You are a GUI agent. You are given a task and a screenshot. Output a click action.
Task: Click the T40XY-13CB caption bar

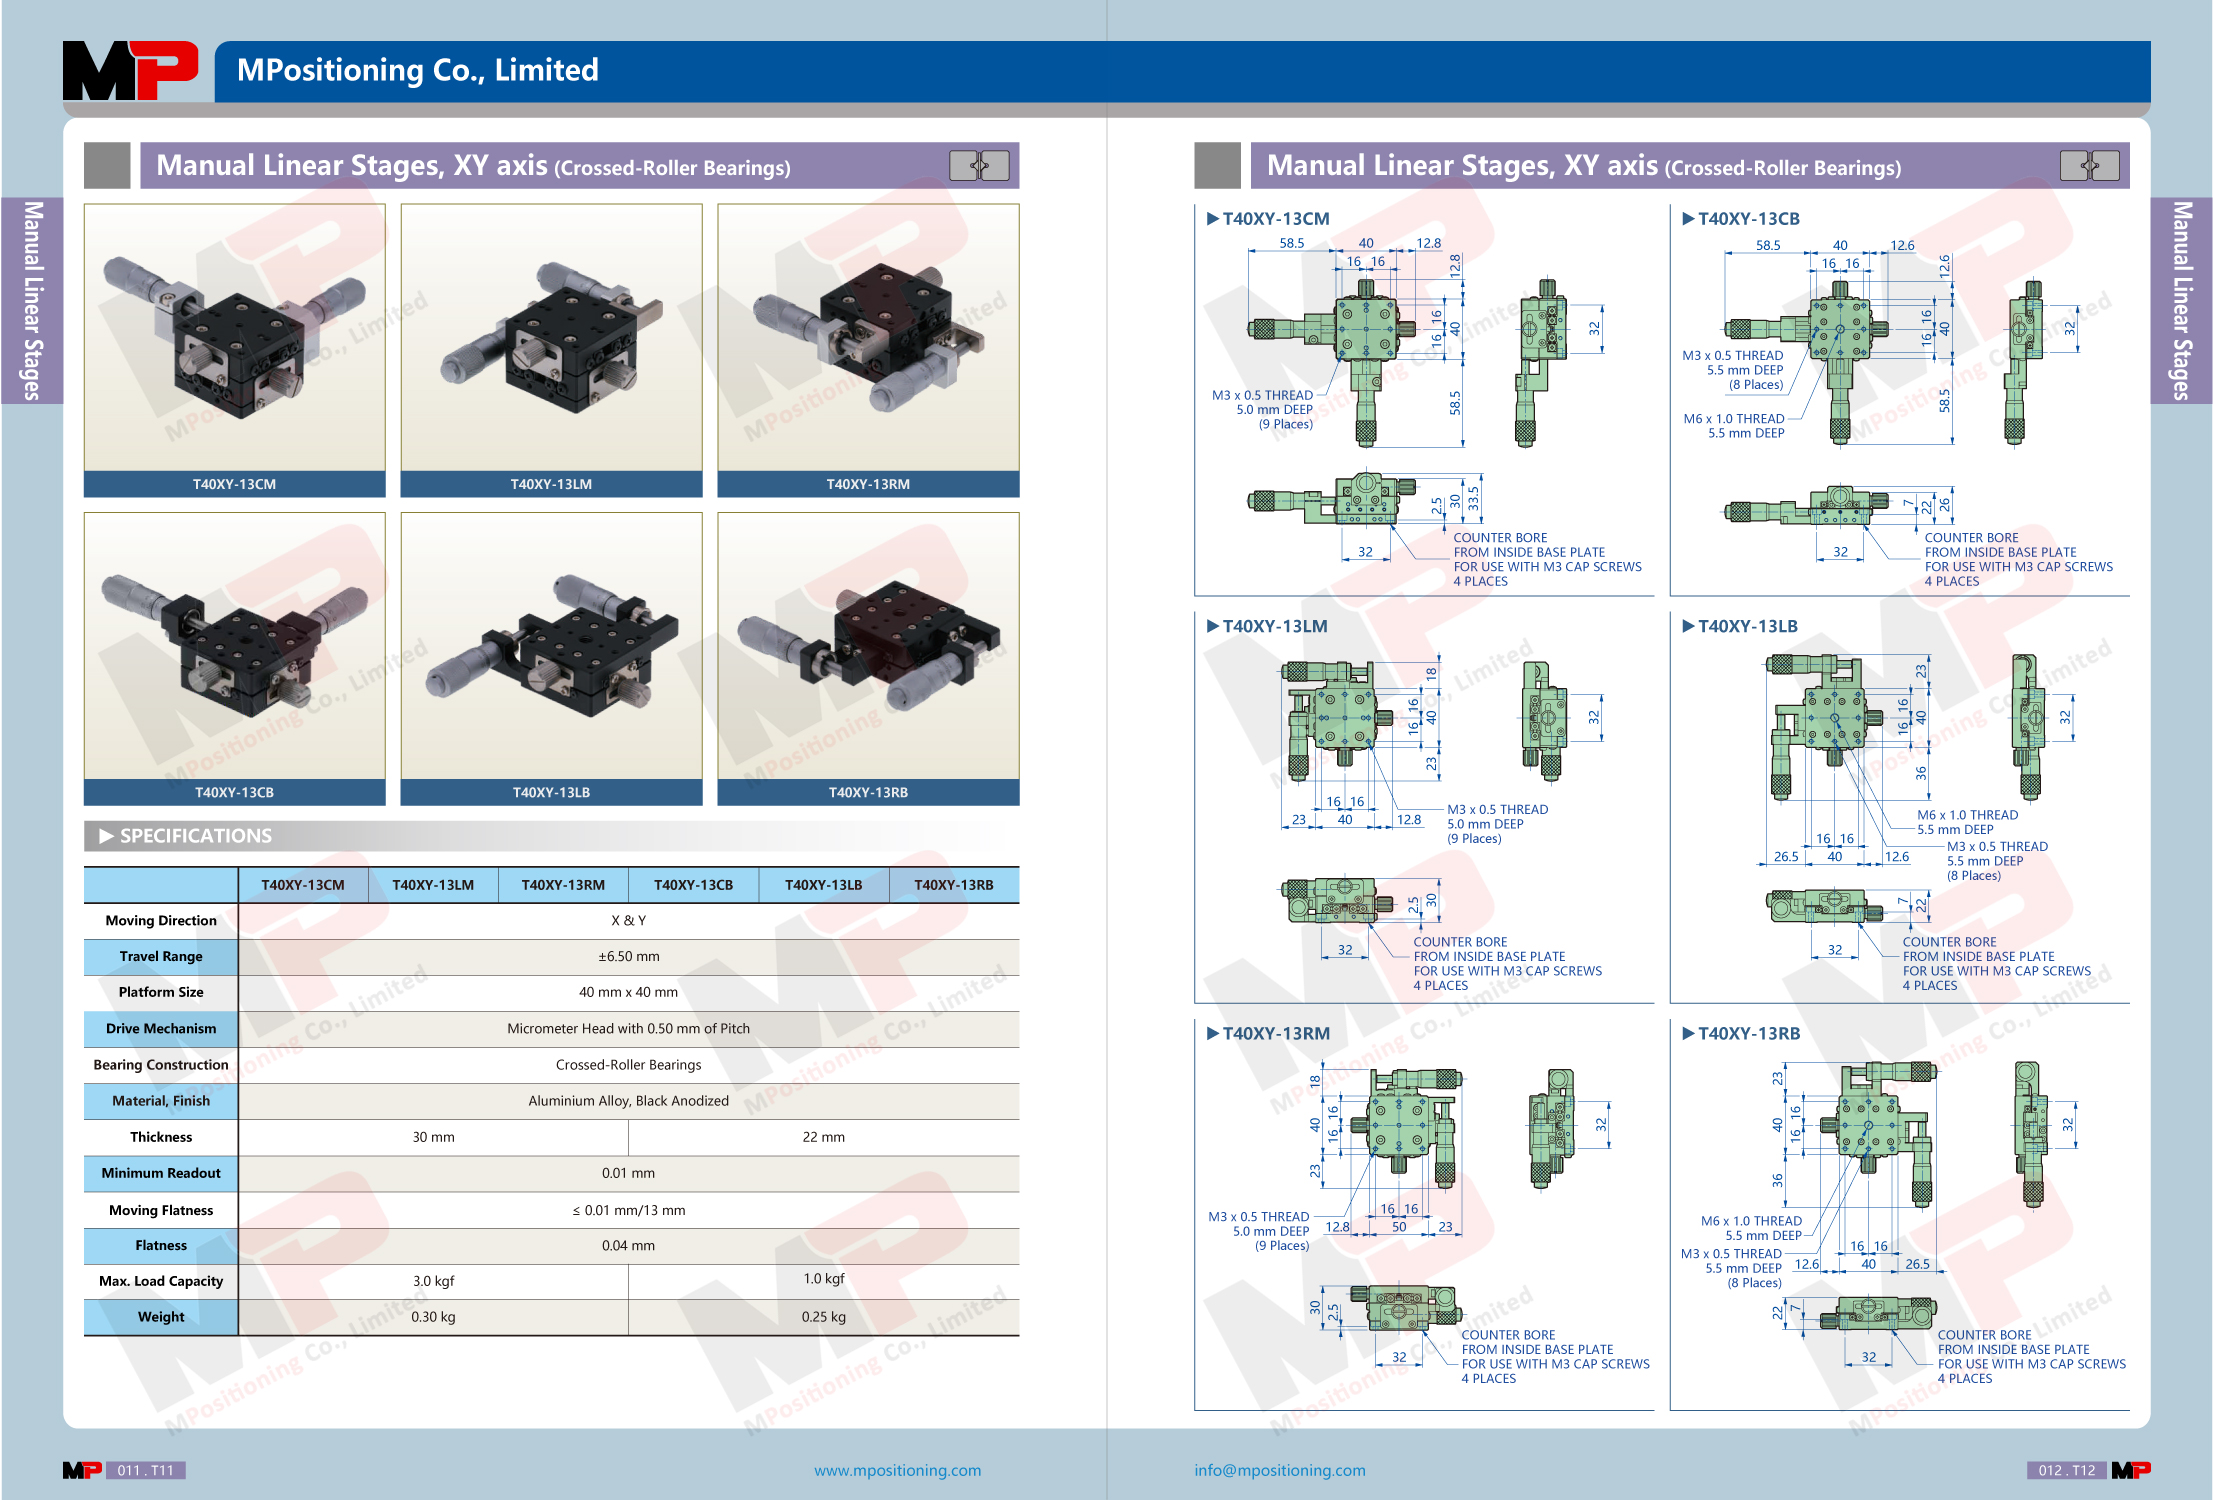235,792
